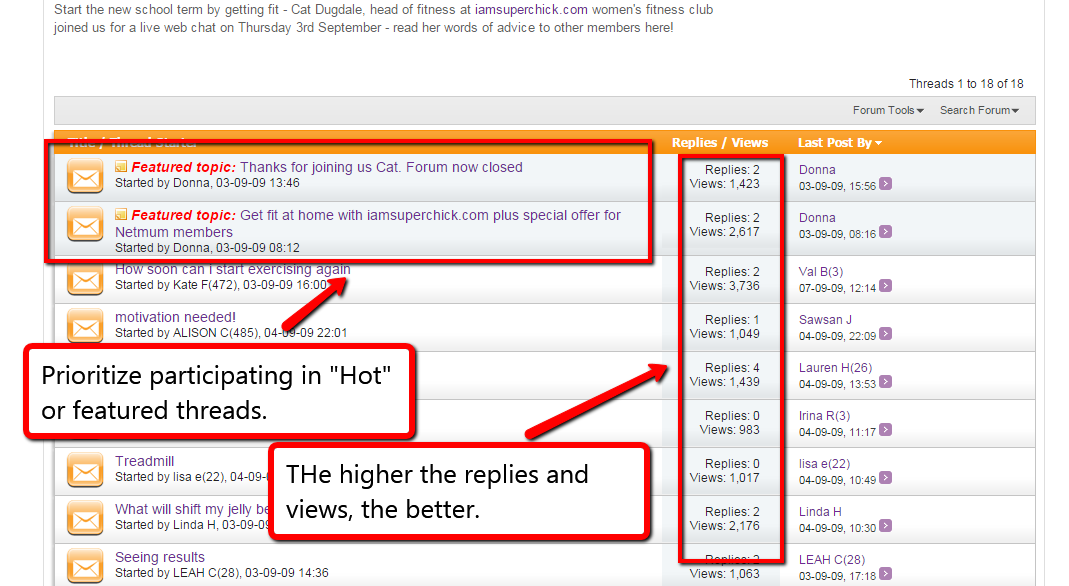Click the envelope icon beside "Thanks for joining us Cat"
The width and height of the screenshot is (1069, 586).
pyautogui.click(x=86, y=177)
